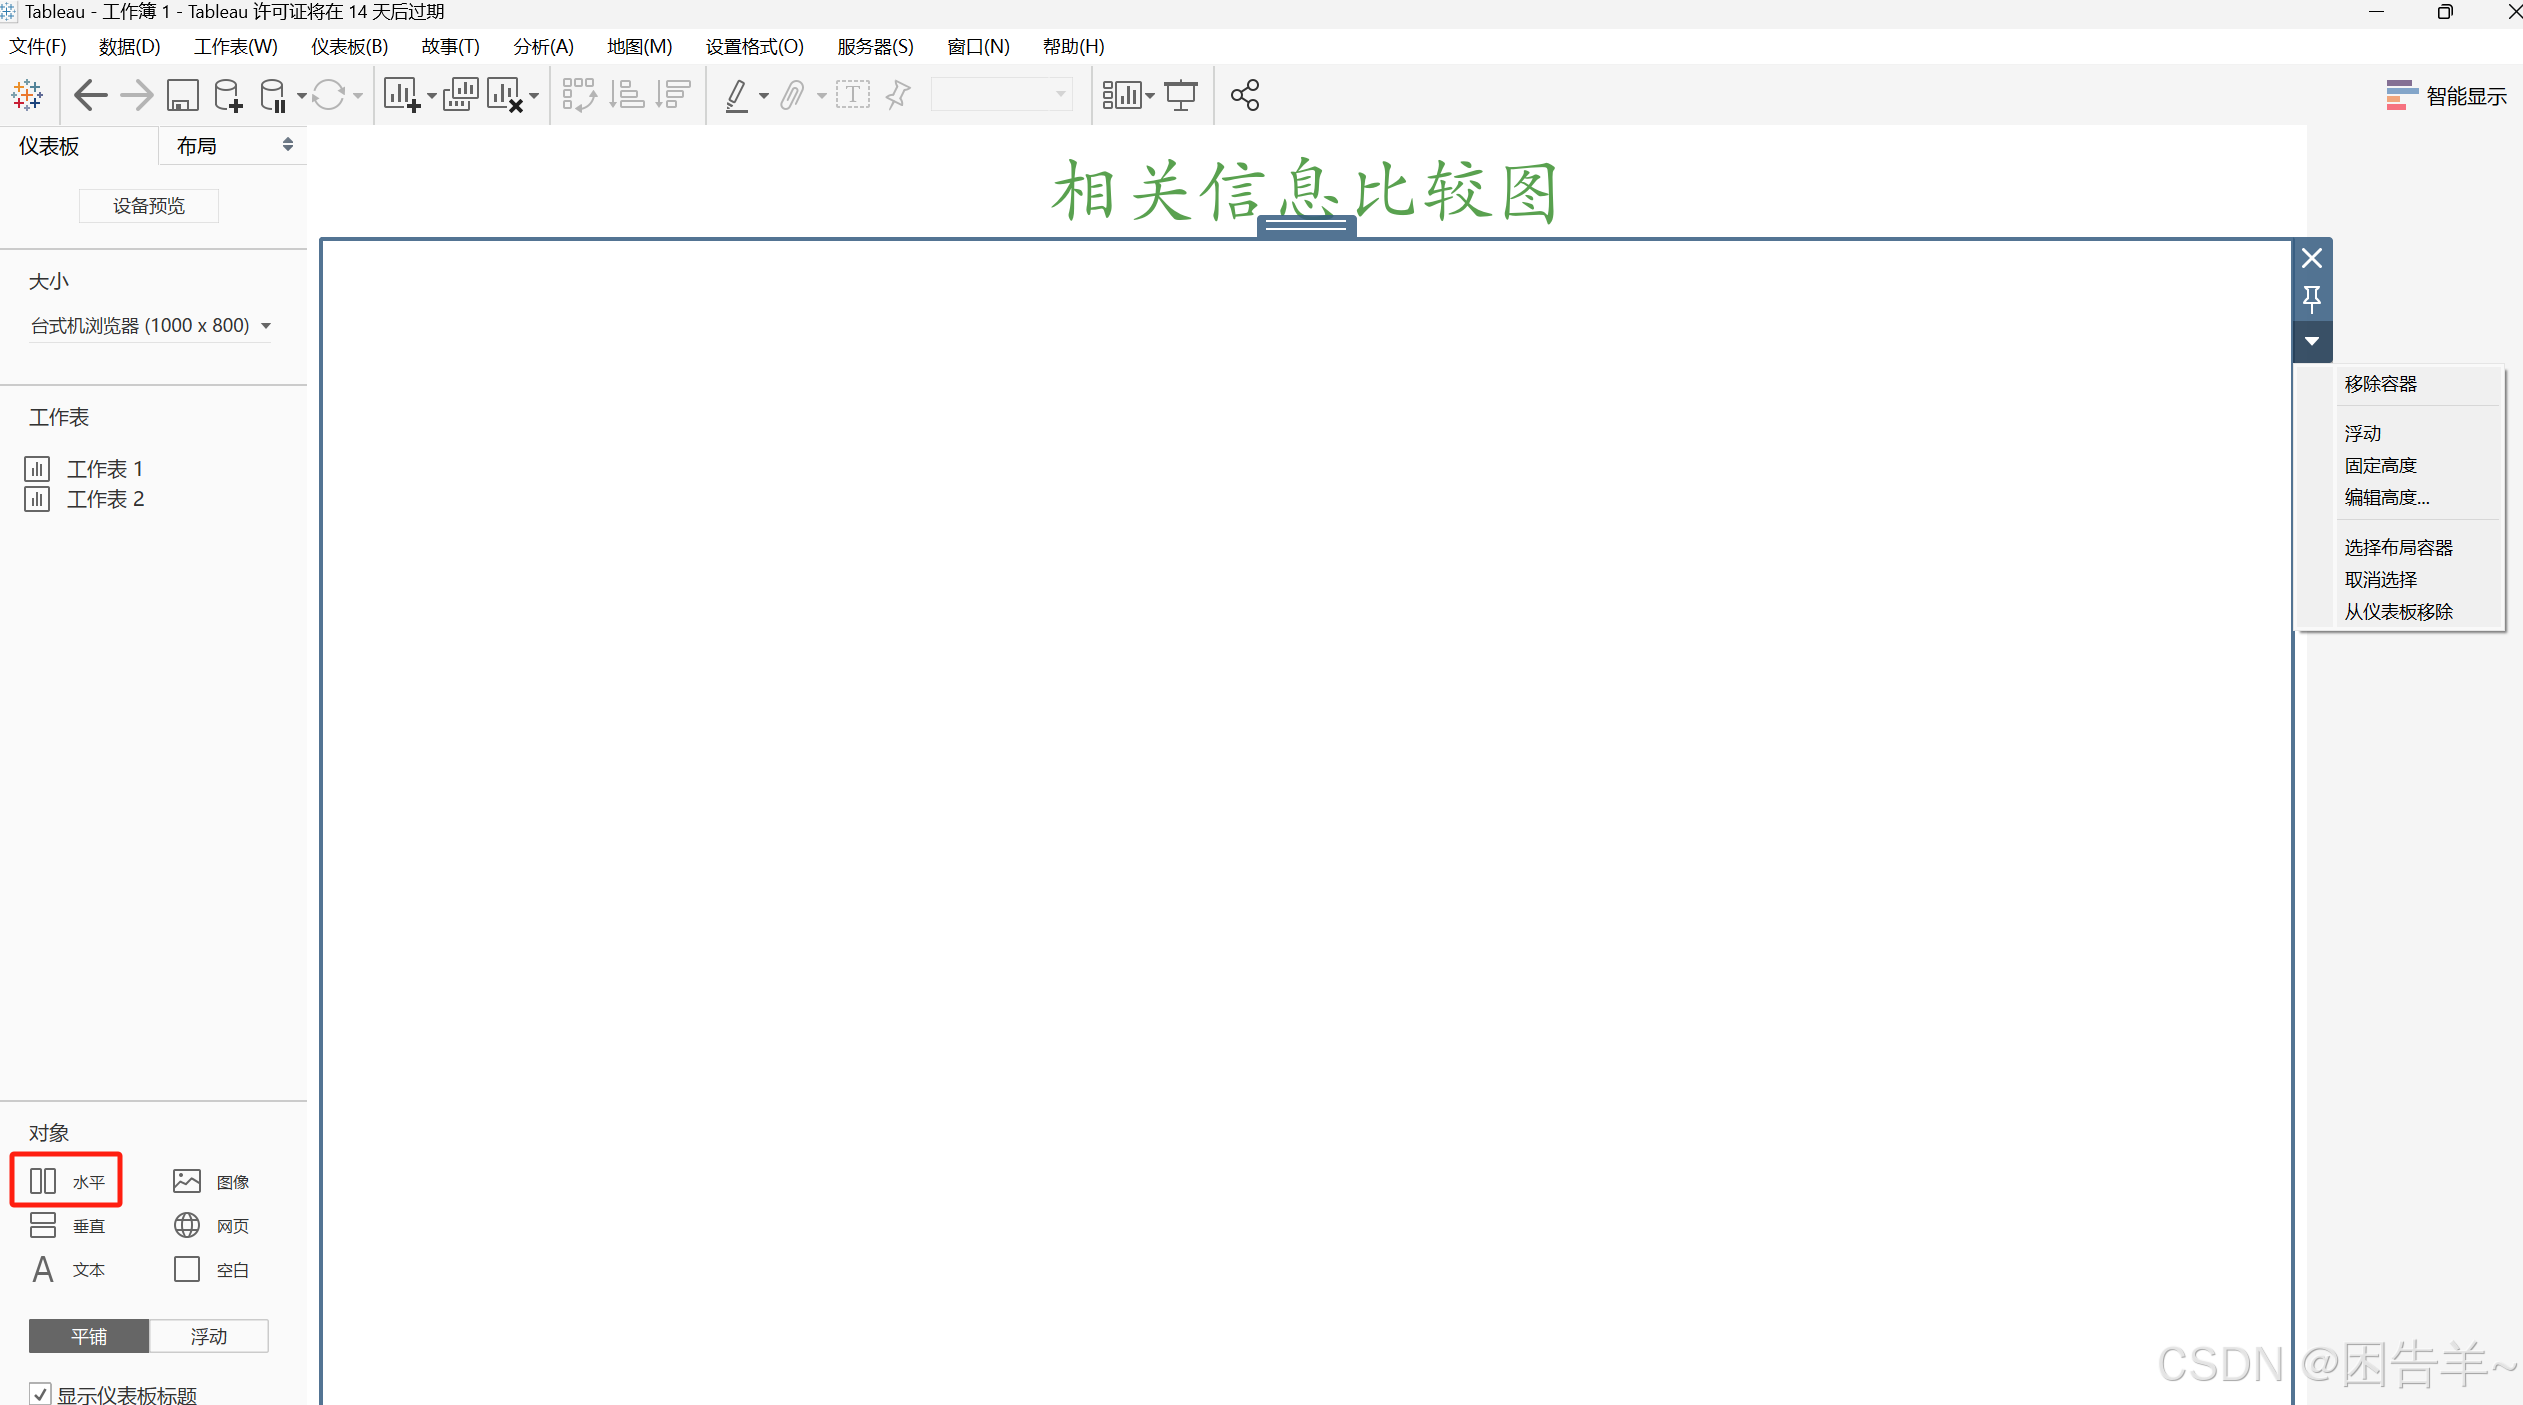2523x1405 pixels.
Task: Toggle the show dashboard title checkbox
Action: pos(40,1393)
